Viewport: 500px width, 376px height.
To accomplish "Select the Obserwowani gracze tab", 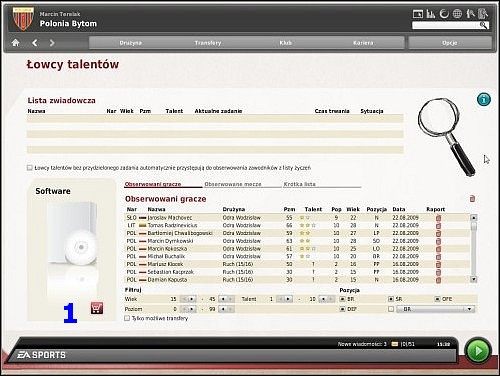I will pos(153,184).
